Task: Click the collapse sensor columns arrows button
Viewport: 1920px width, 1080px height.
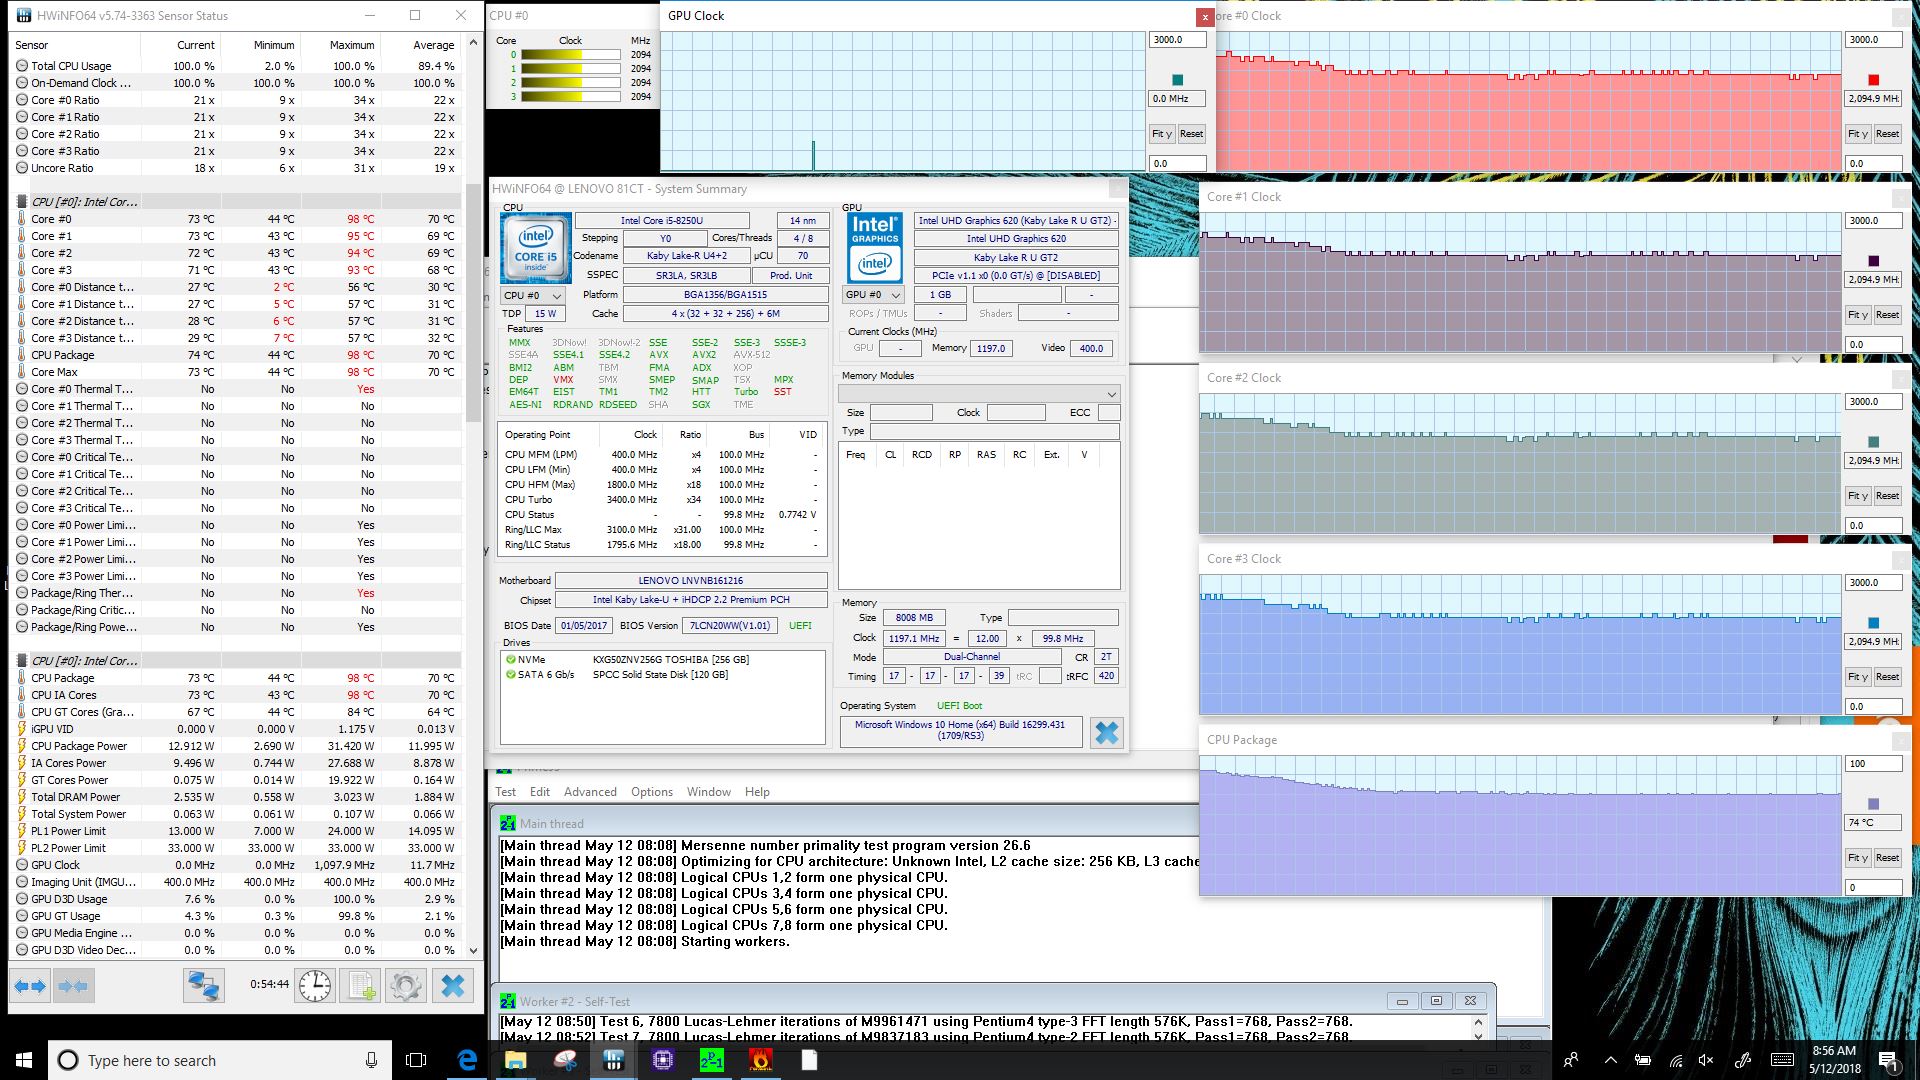Action: pyautogui.click(x=73, y=986)
